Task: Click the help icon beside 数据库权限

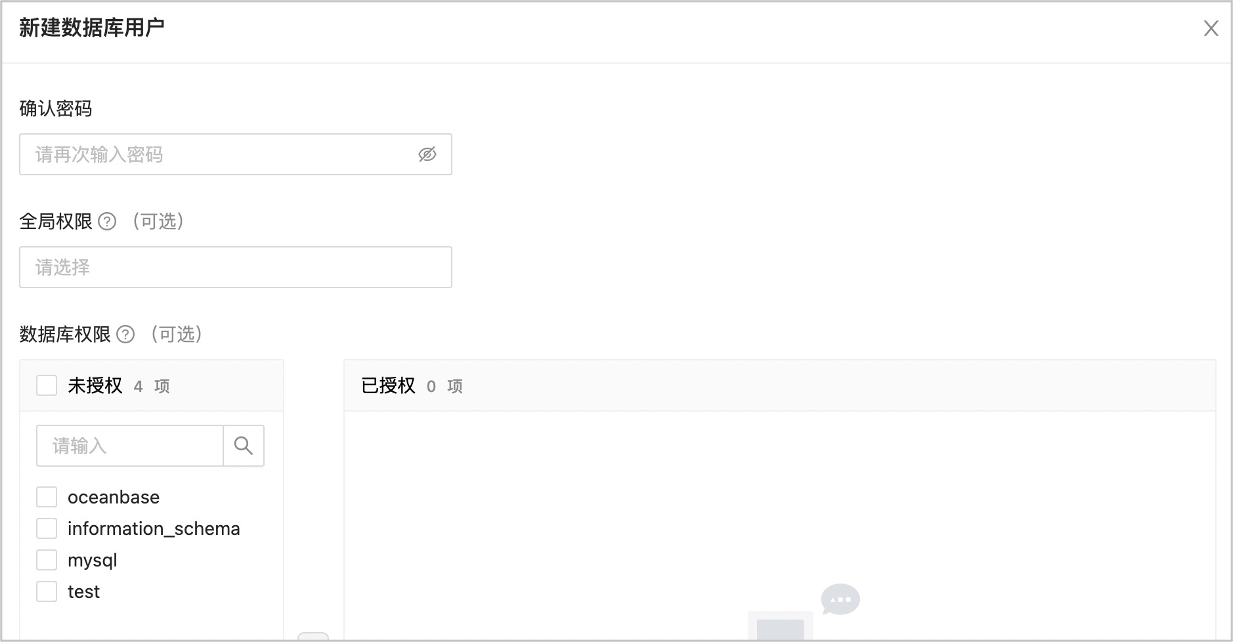Action: pos(126,335)
